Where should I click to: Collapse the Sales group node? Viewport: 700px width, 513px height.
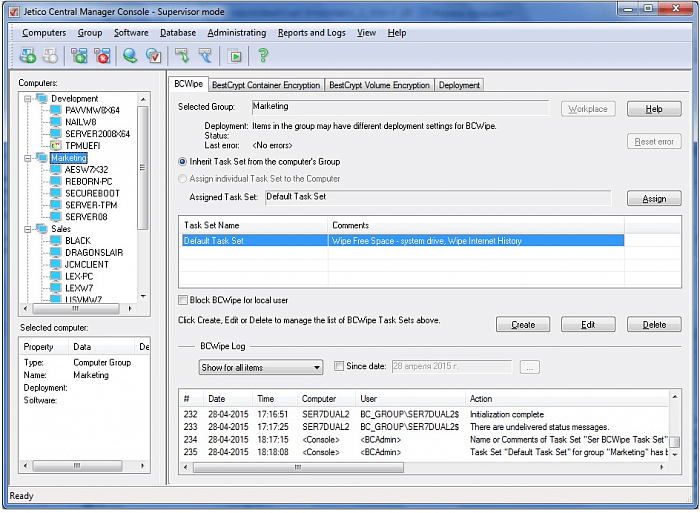(x=28, y=229)
